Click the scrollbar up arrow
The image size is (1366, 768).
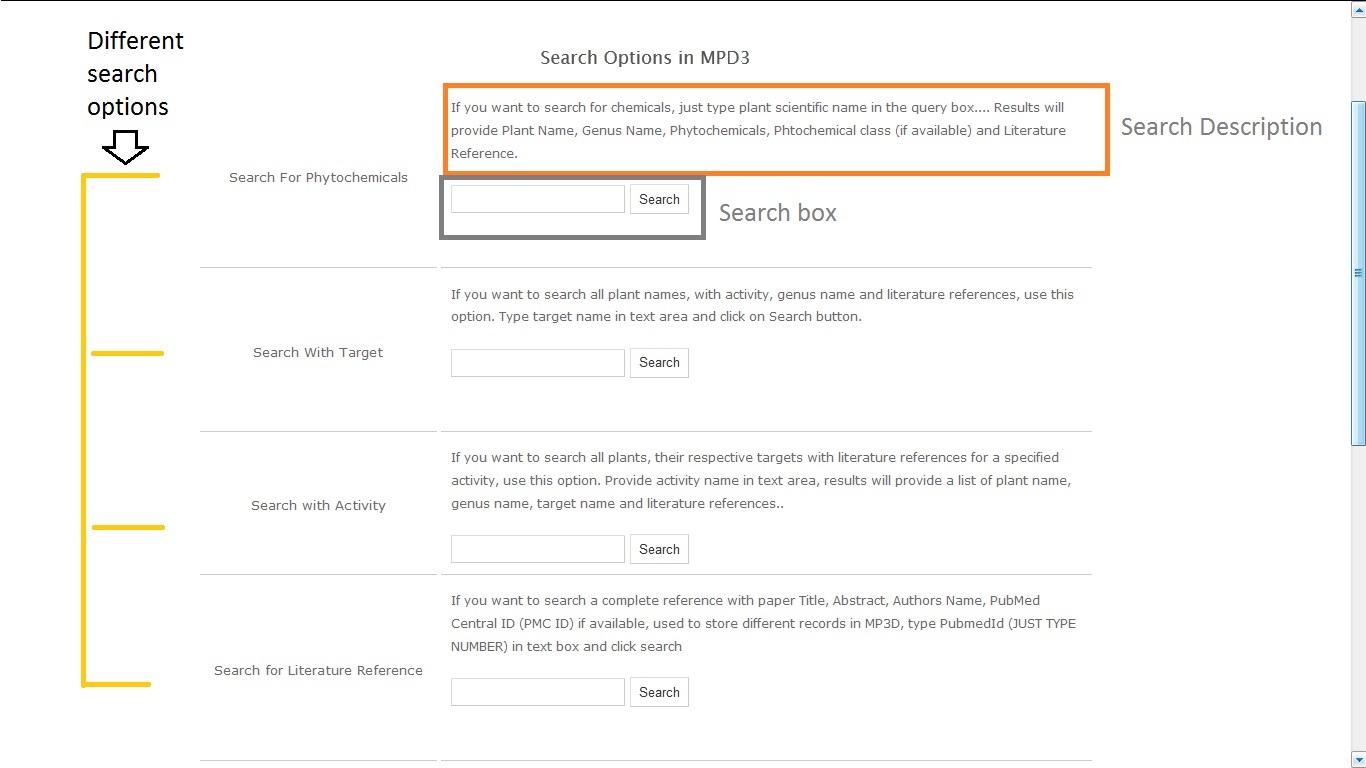[1358, 9]
